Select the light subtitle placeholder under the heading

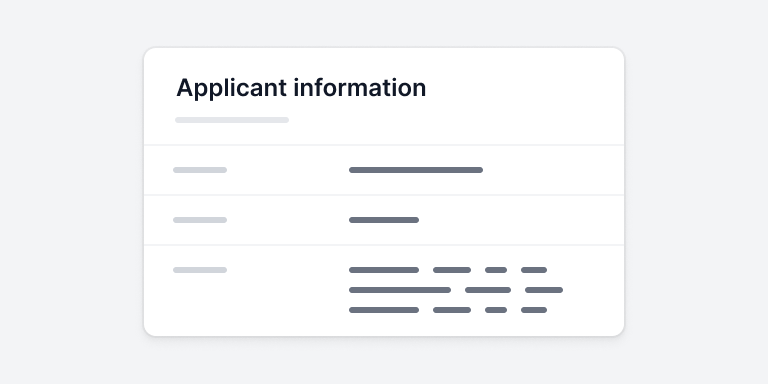click(232, 120)
